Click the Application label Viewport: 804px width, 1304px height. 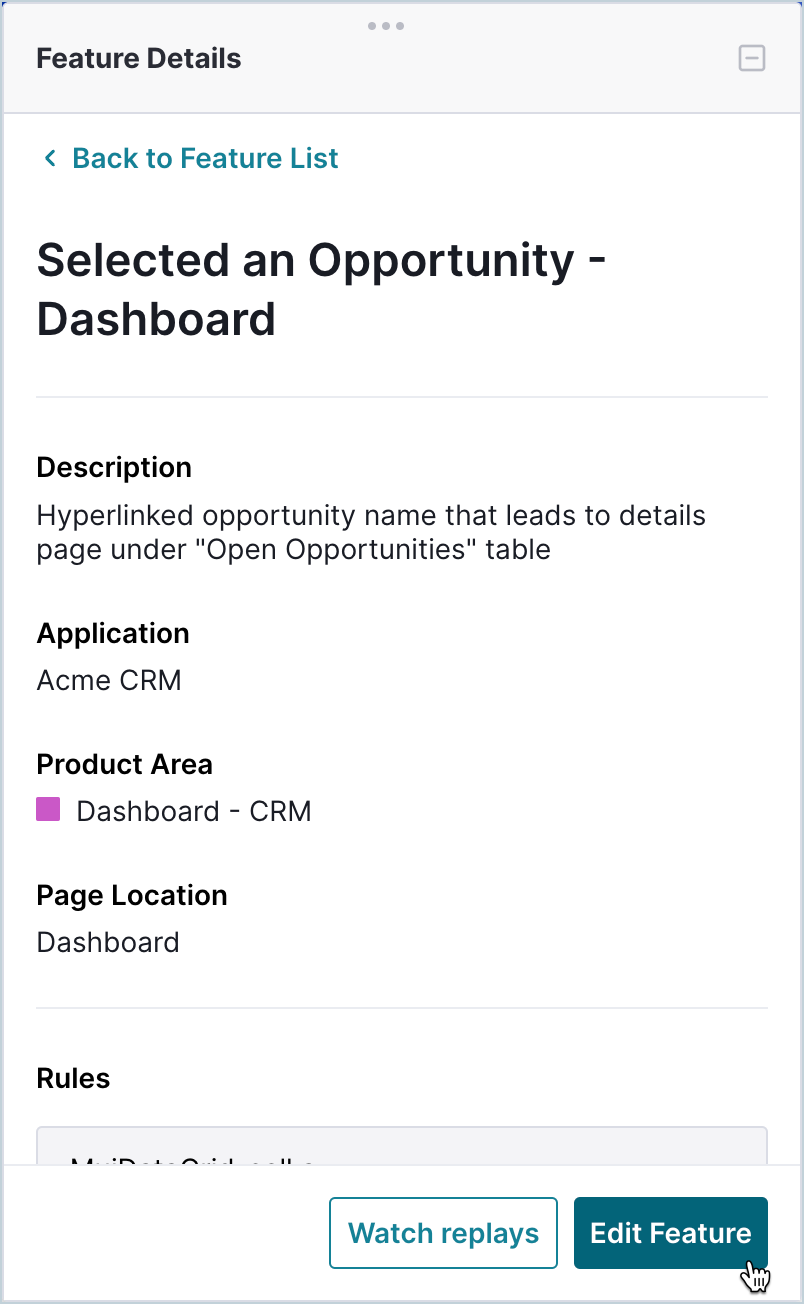point(113,633)
